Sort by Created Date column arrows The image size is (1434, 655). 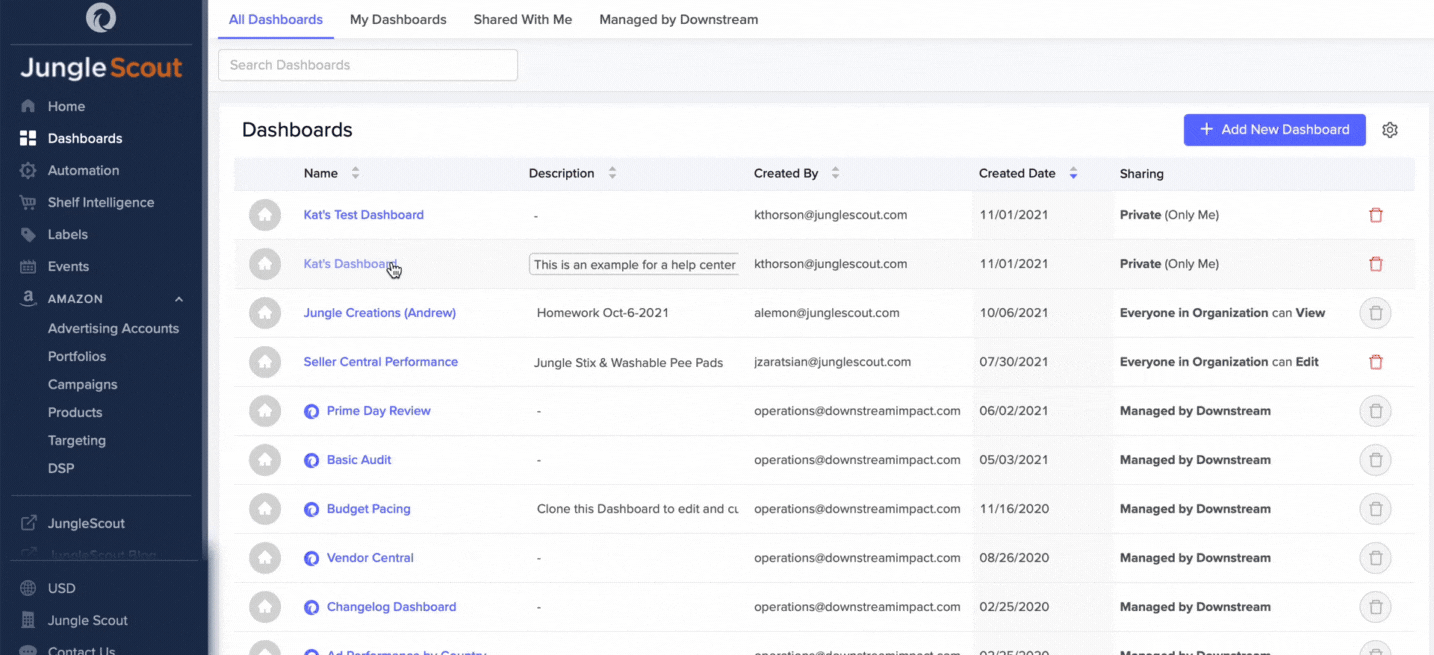click(x=1073, y=173)
